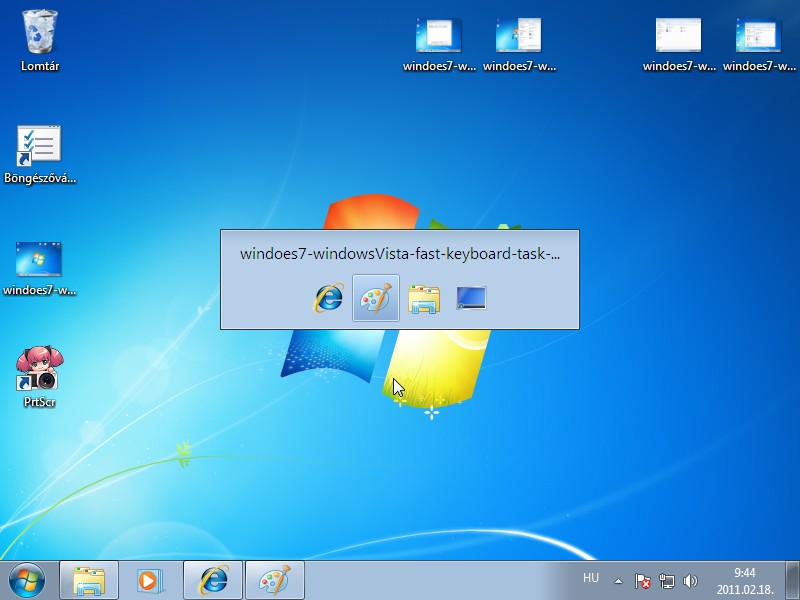Choose the Paint icon in task switcher
This screenshot has height=600, width=800.
coord(376,298)
